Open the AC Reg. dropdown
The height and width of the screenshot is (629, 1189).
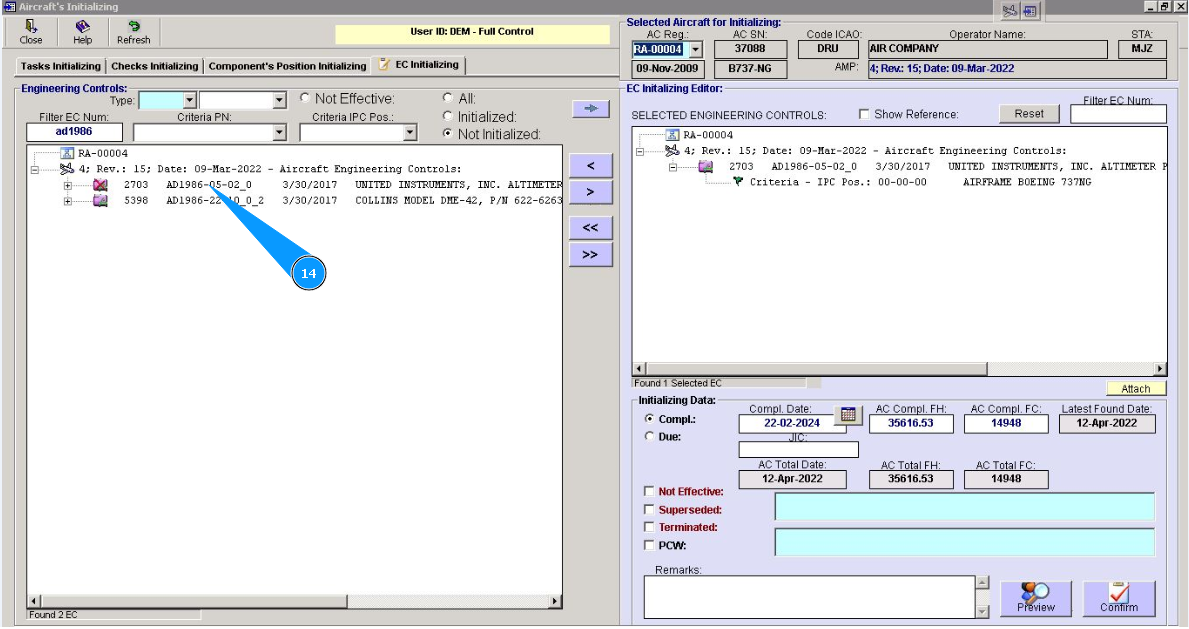click(x=696, y=49)
